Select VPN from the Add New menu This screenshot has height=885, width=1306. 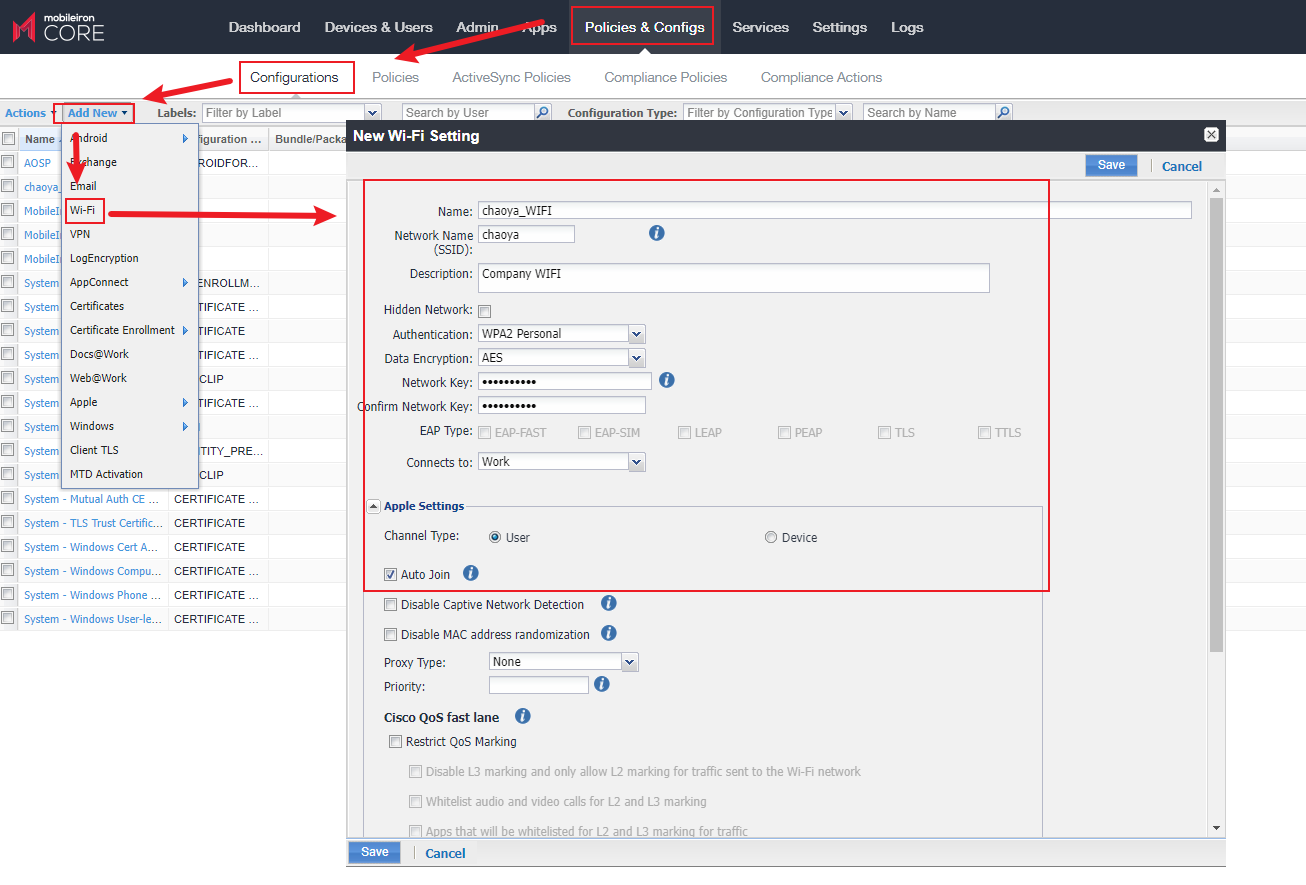click(80, 234)
